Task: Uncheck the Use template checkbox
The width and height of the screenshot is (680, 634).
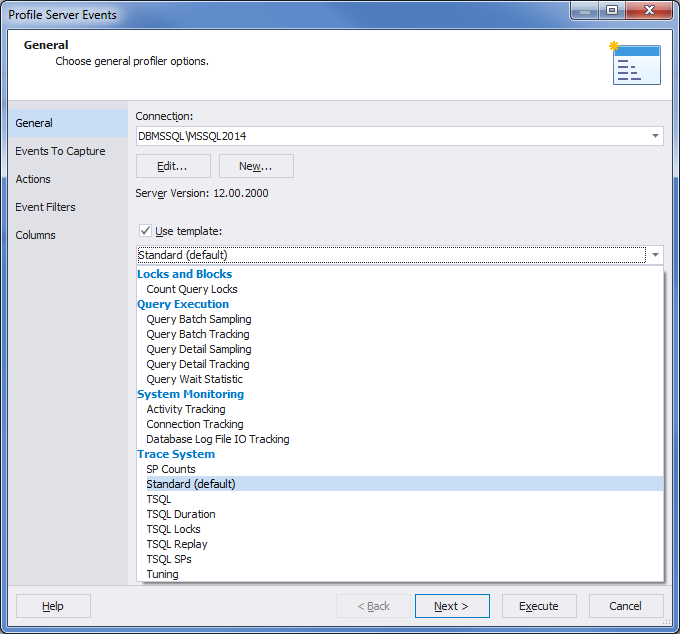Action: 145,231
